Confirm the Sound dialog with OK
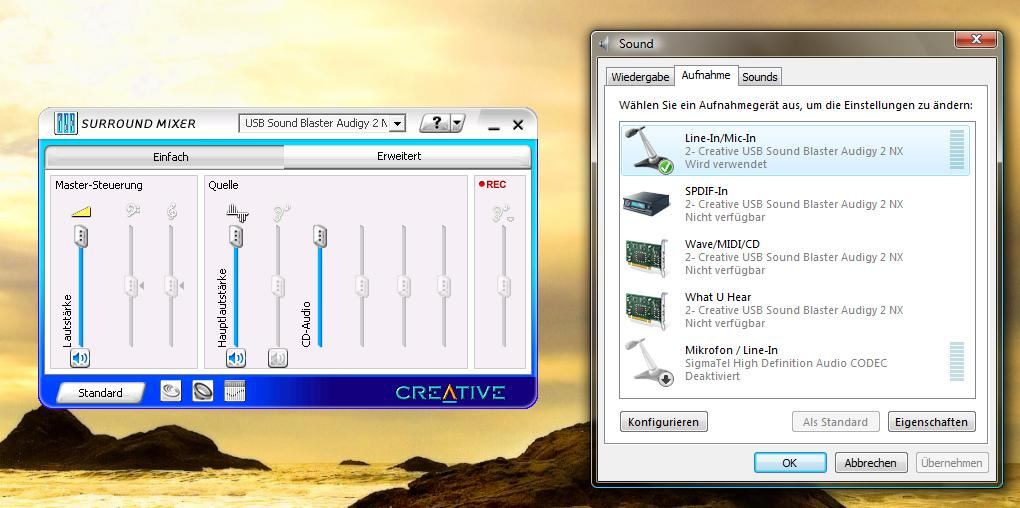The height and width of the screenshot is (508, 1020). (x=790, y=463)
